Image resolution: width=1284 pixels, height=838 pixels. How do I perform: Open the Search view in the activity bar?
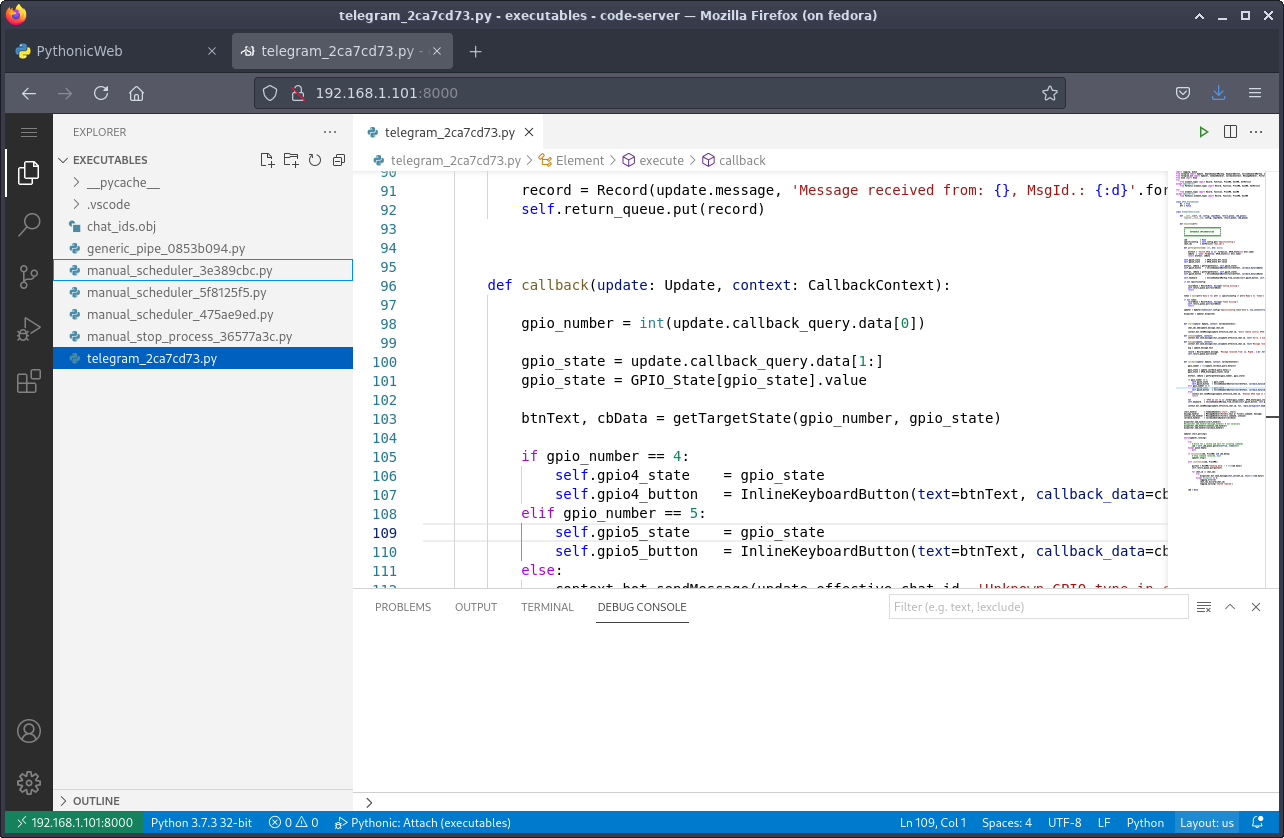click(x=28, y=224)
